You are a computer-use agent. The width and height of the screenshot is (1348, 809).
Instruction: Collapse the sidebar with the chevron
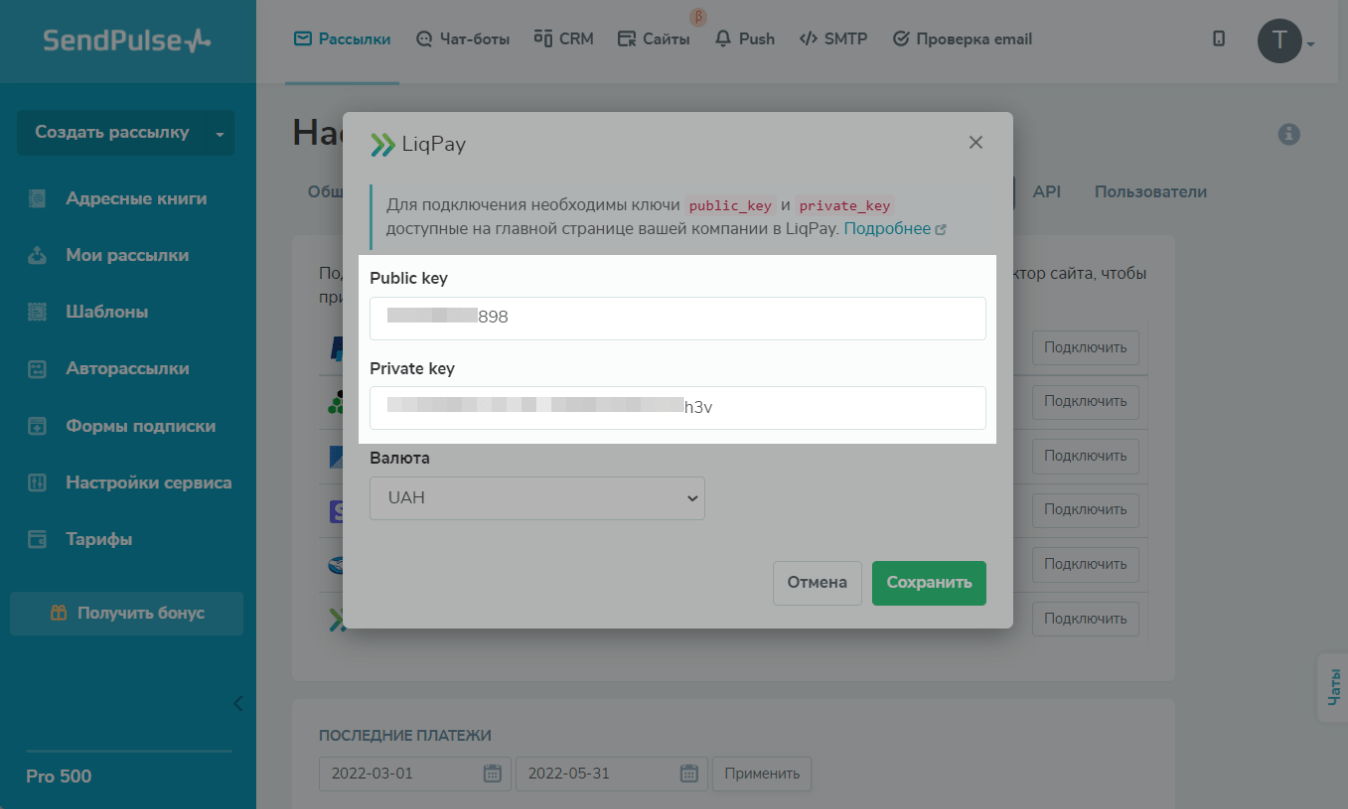click(238, 703)
